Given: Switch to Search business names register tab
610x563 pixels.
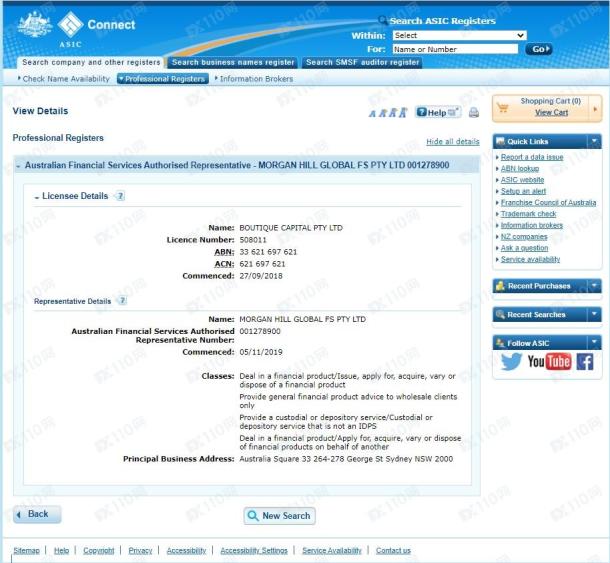Looking at the screenshot, I should (233, 62).
